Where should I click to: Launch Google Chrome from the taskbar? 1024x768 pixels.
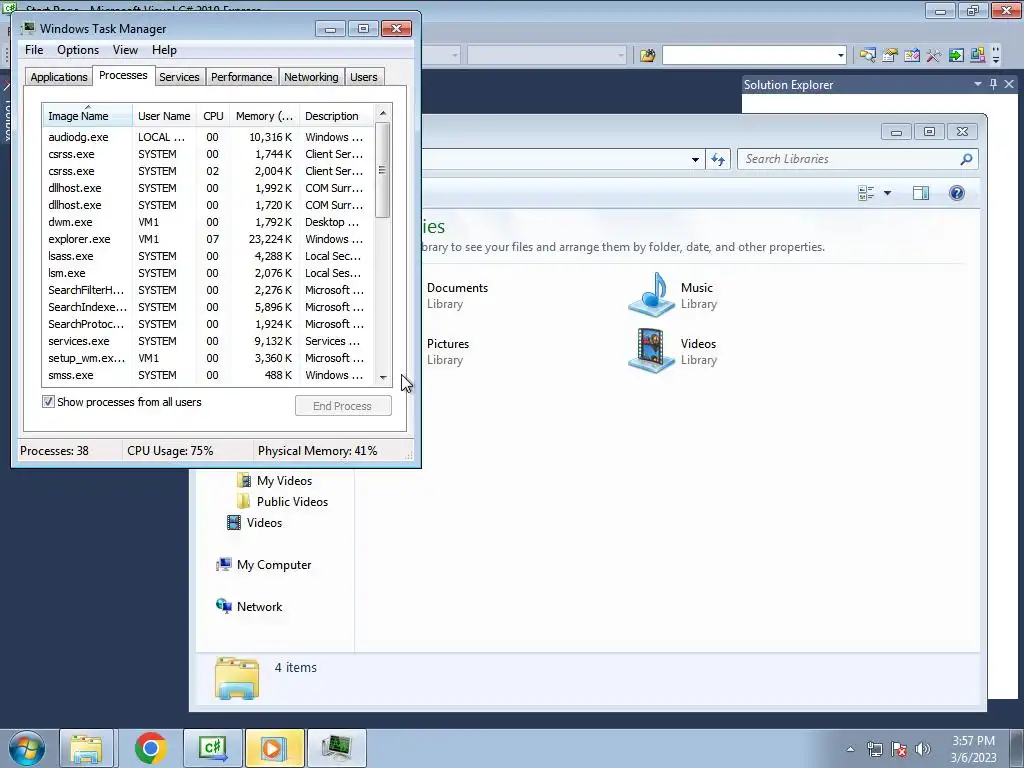(150, 748)
